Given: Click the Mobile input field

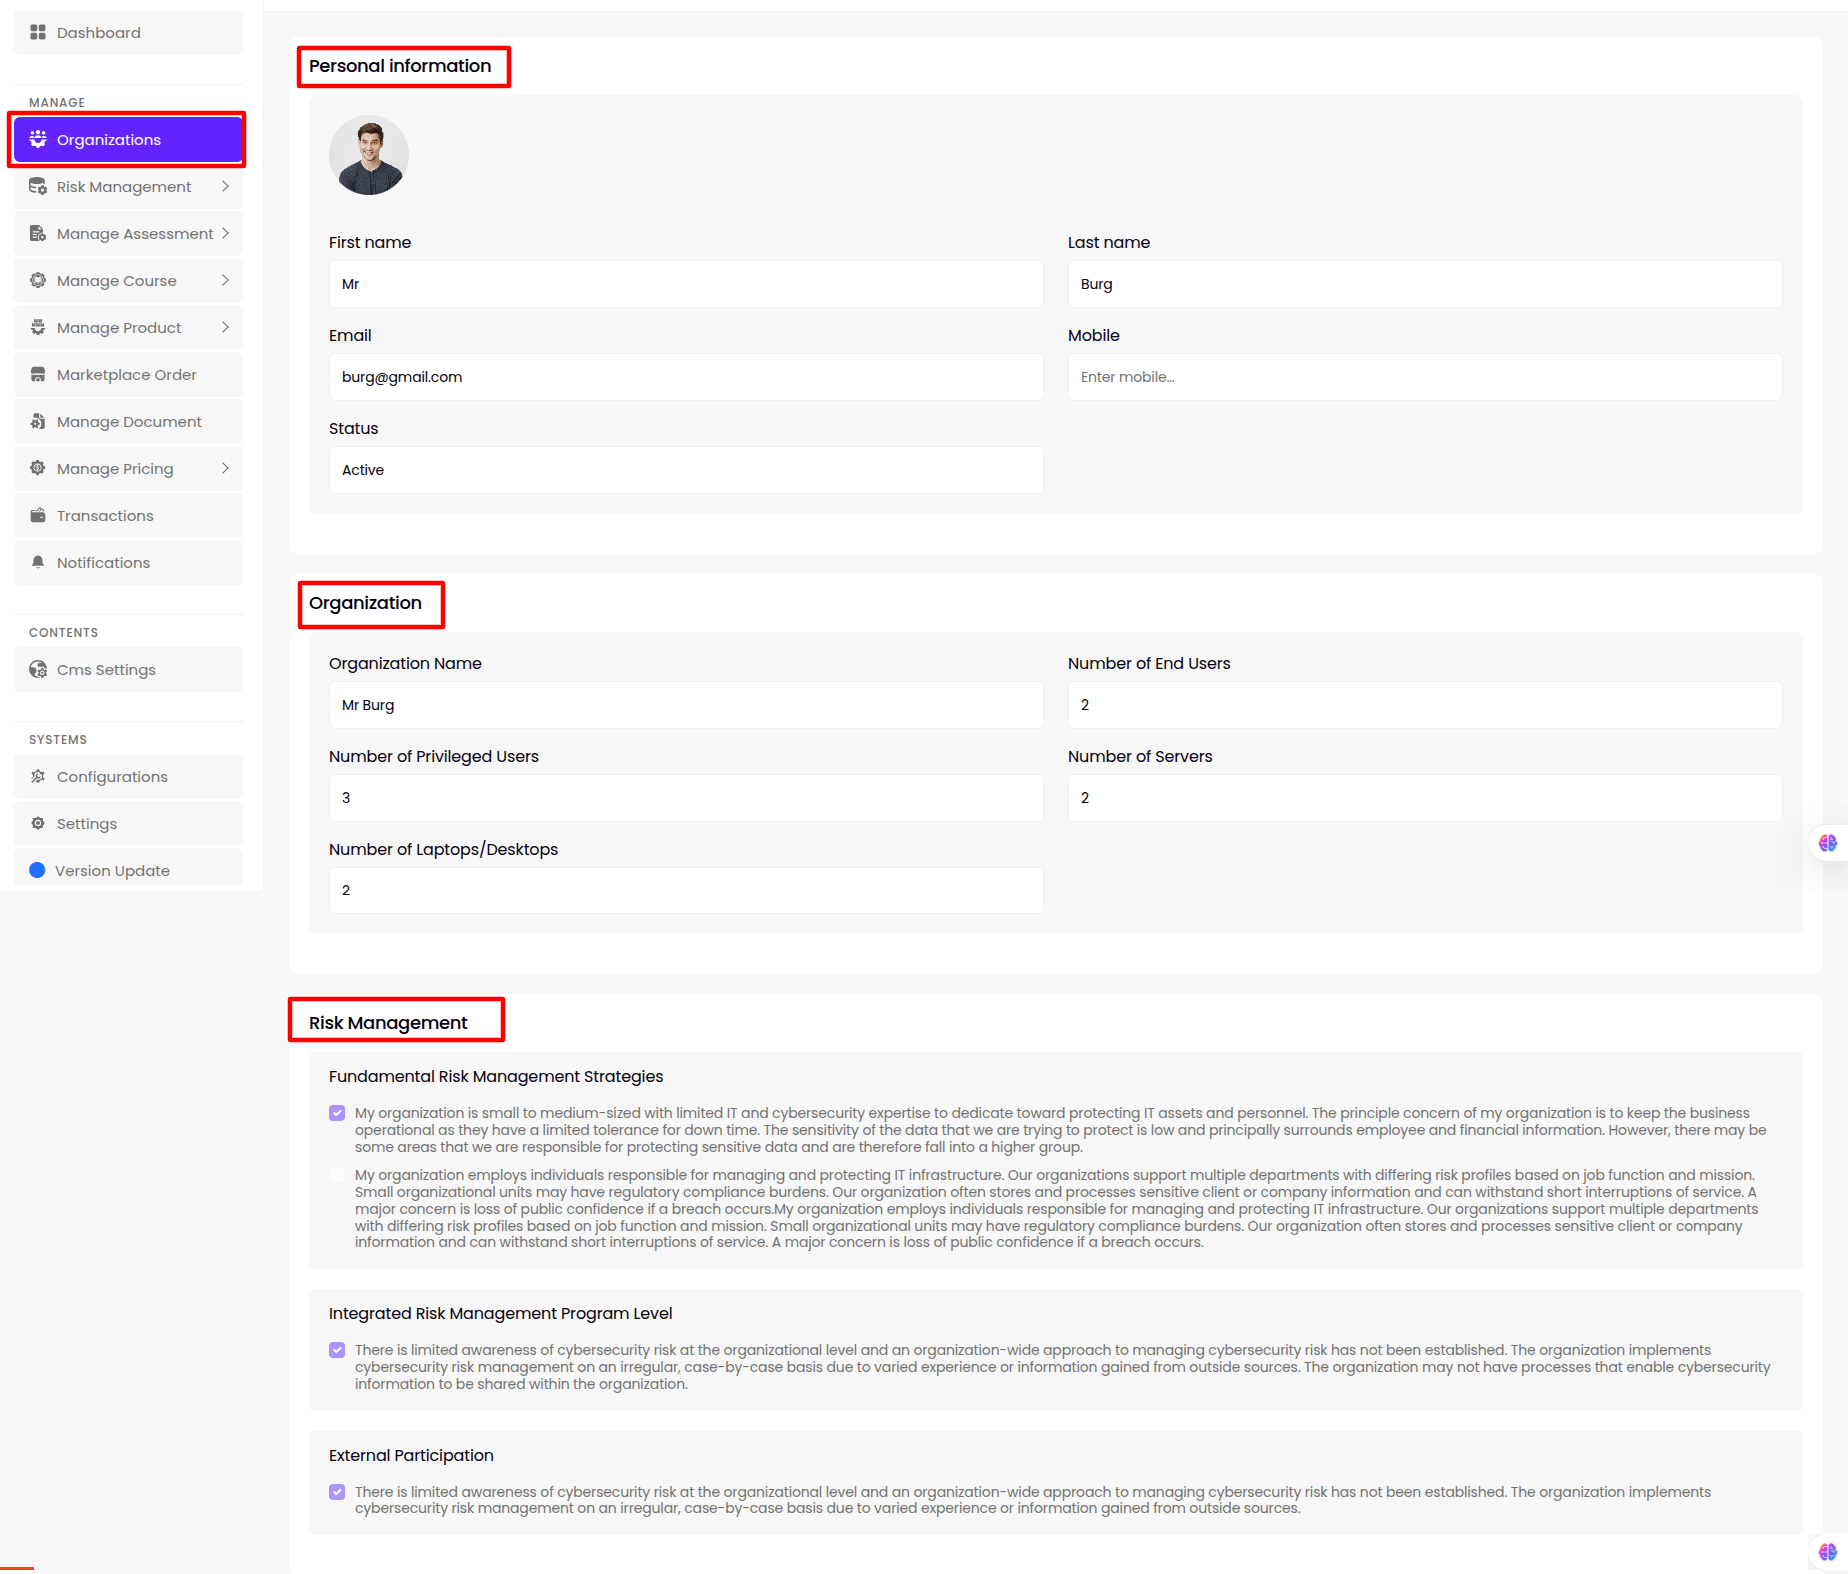Looking at the screenshot, I should [1424, 377].
